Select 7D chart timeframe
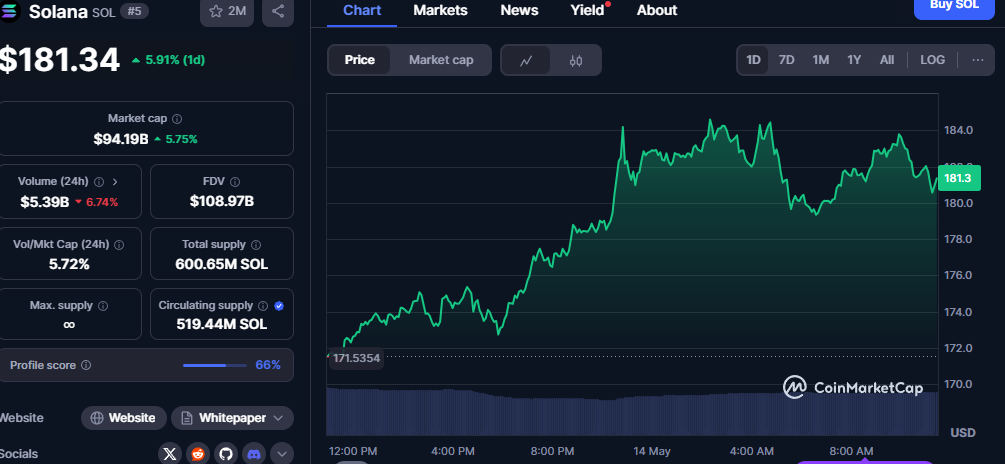This screenshot has height=464, width=1005. (786, 60)
